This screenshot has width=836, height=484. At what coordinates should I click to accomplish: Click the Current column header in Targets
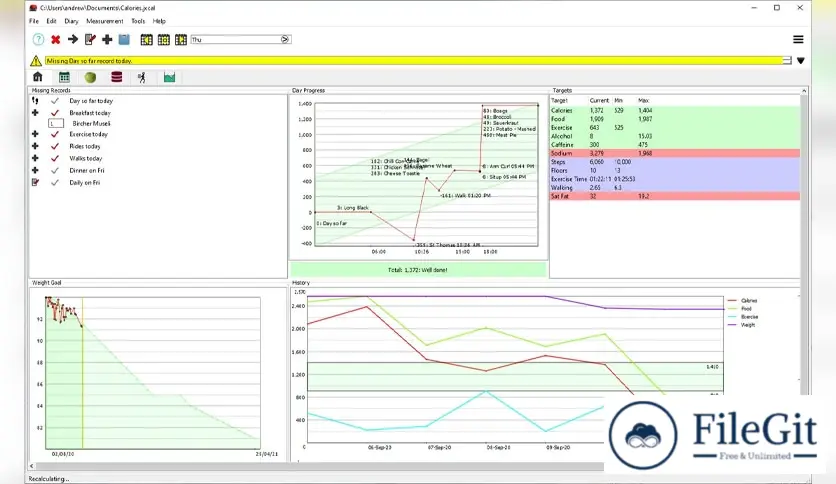coord(599,100)
